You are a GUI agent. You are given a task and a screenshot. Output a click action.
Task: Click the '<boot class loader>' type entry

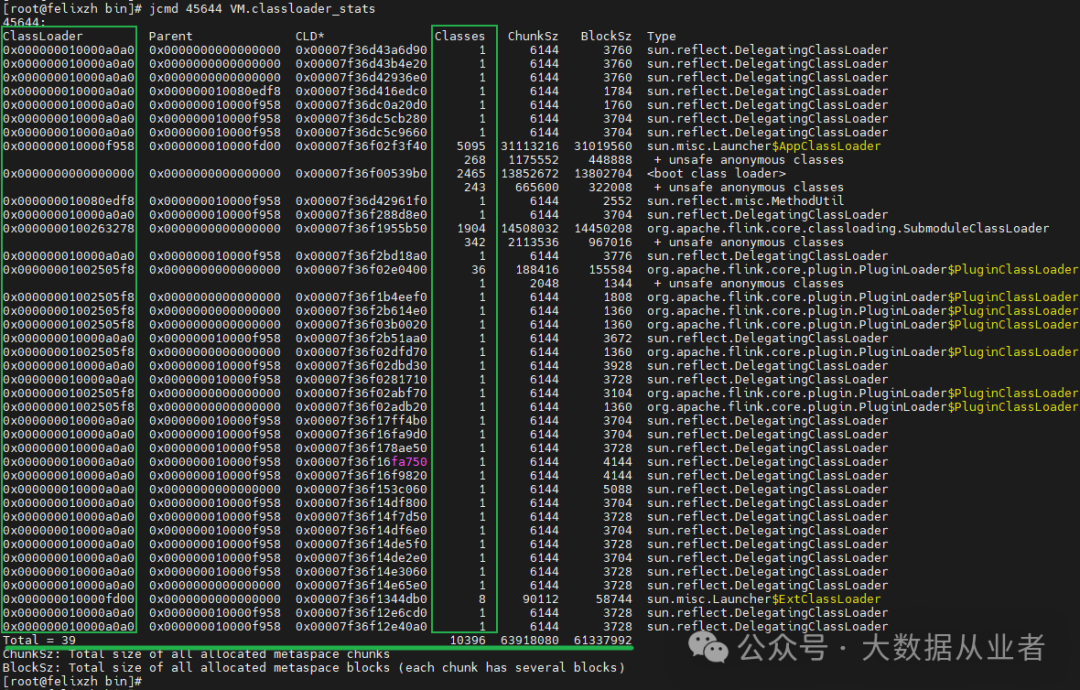pos(716,174)
